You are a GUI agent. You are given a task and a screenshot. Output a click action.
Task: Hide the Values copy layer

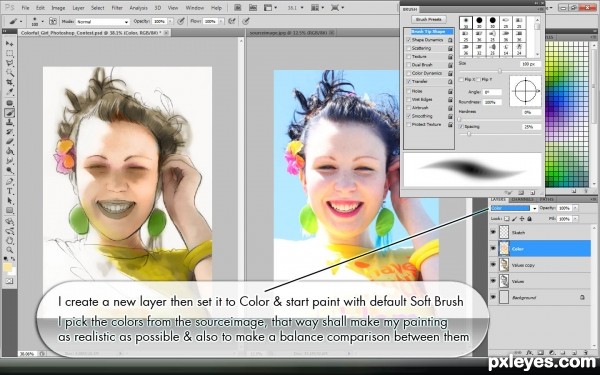click(x=493, y=265)
